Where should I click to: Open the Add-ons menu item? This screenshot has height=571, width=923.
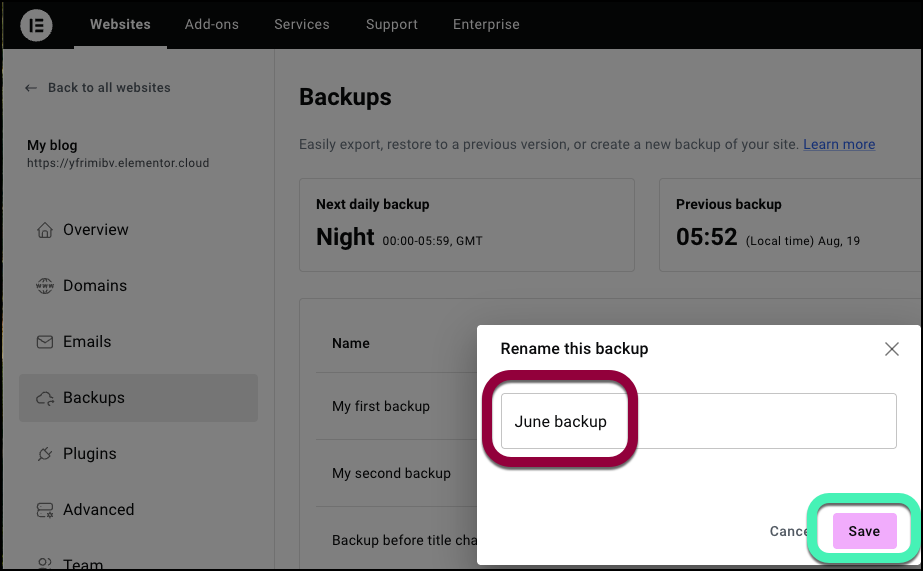(212, 24)
